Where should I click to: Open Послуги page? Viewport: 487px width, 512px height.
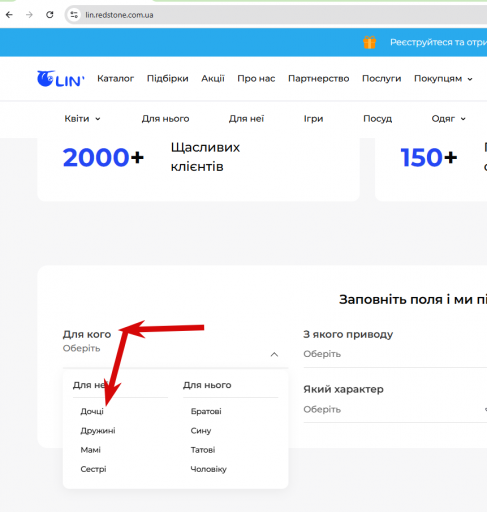(x=382, y=78)
